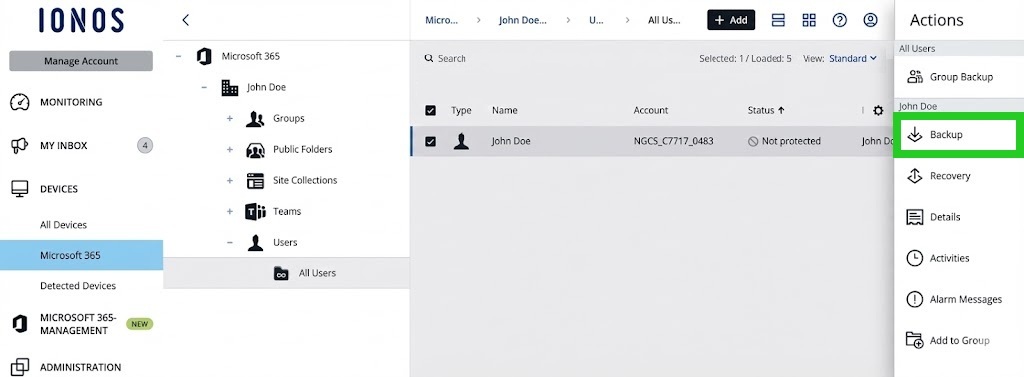Open the U... breadcrumb link
Image resolution: width=1024 pixels, height=377 pixels.
coord(596,20)
